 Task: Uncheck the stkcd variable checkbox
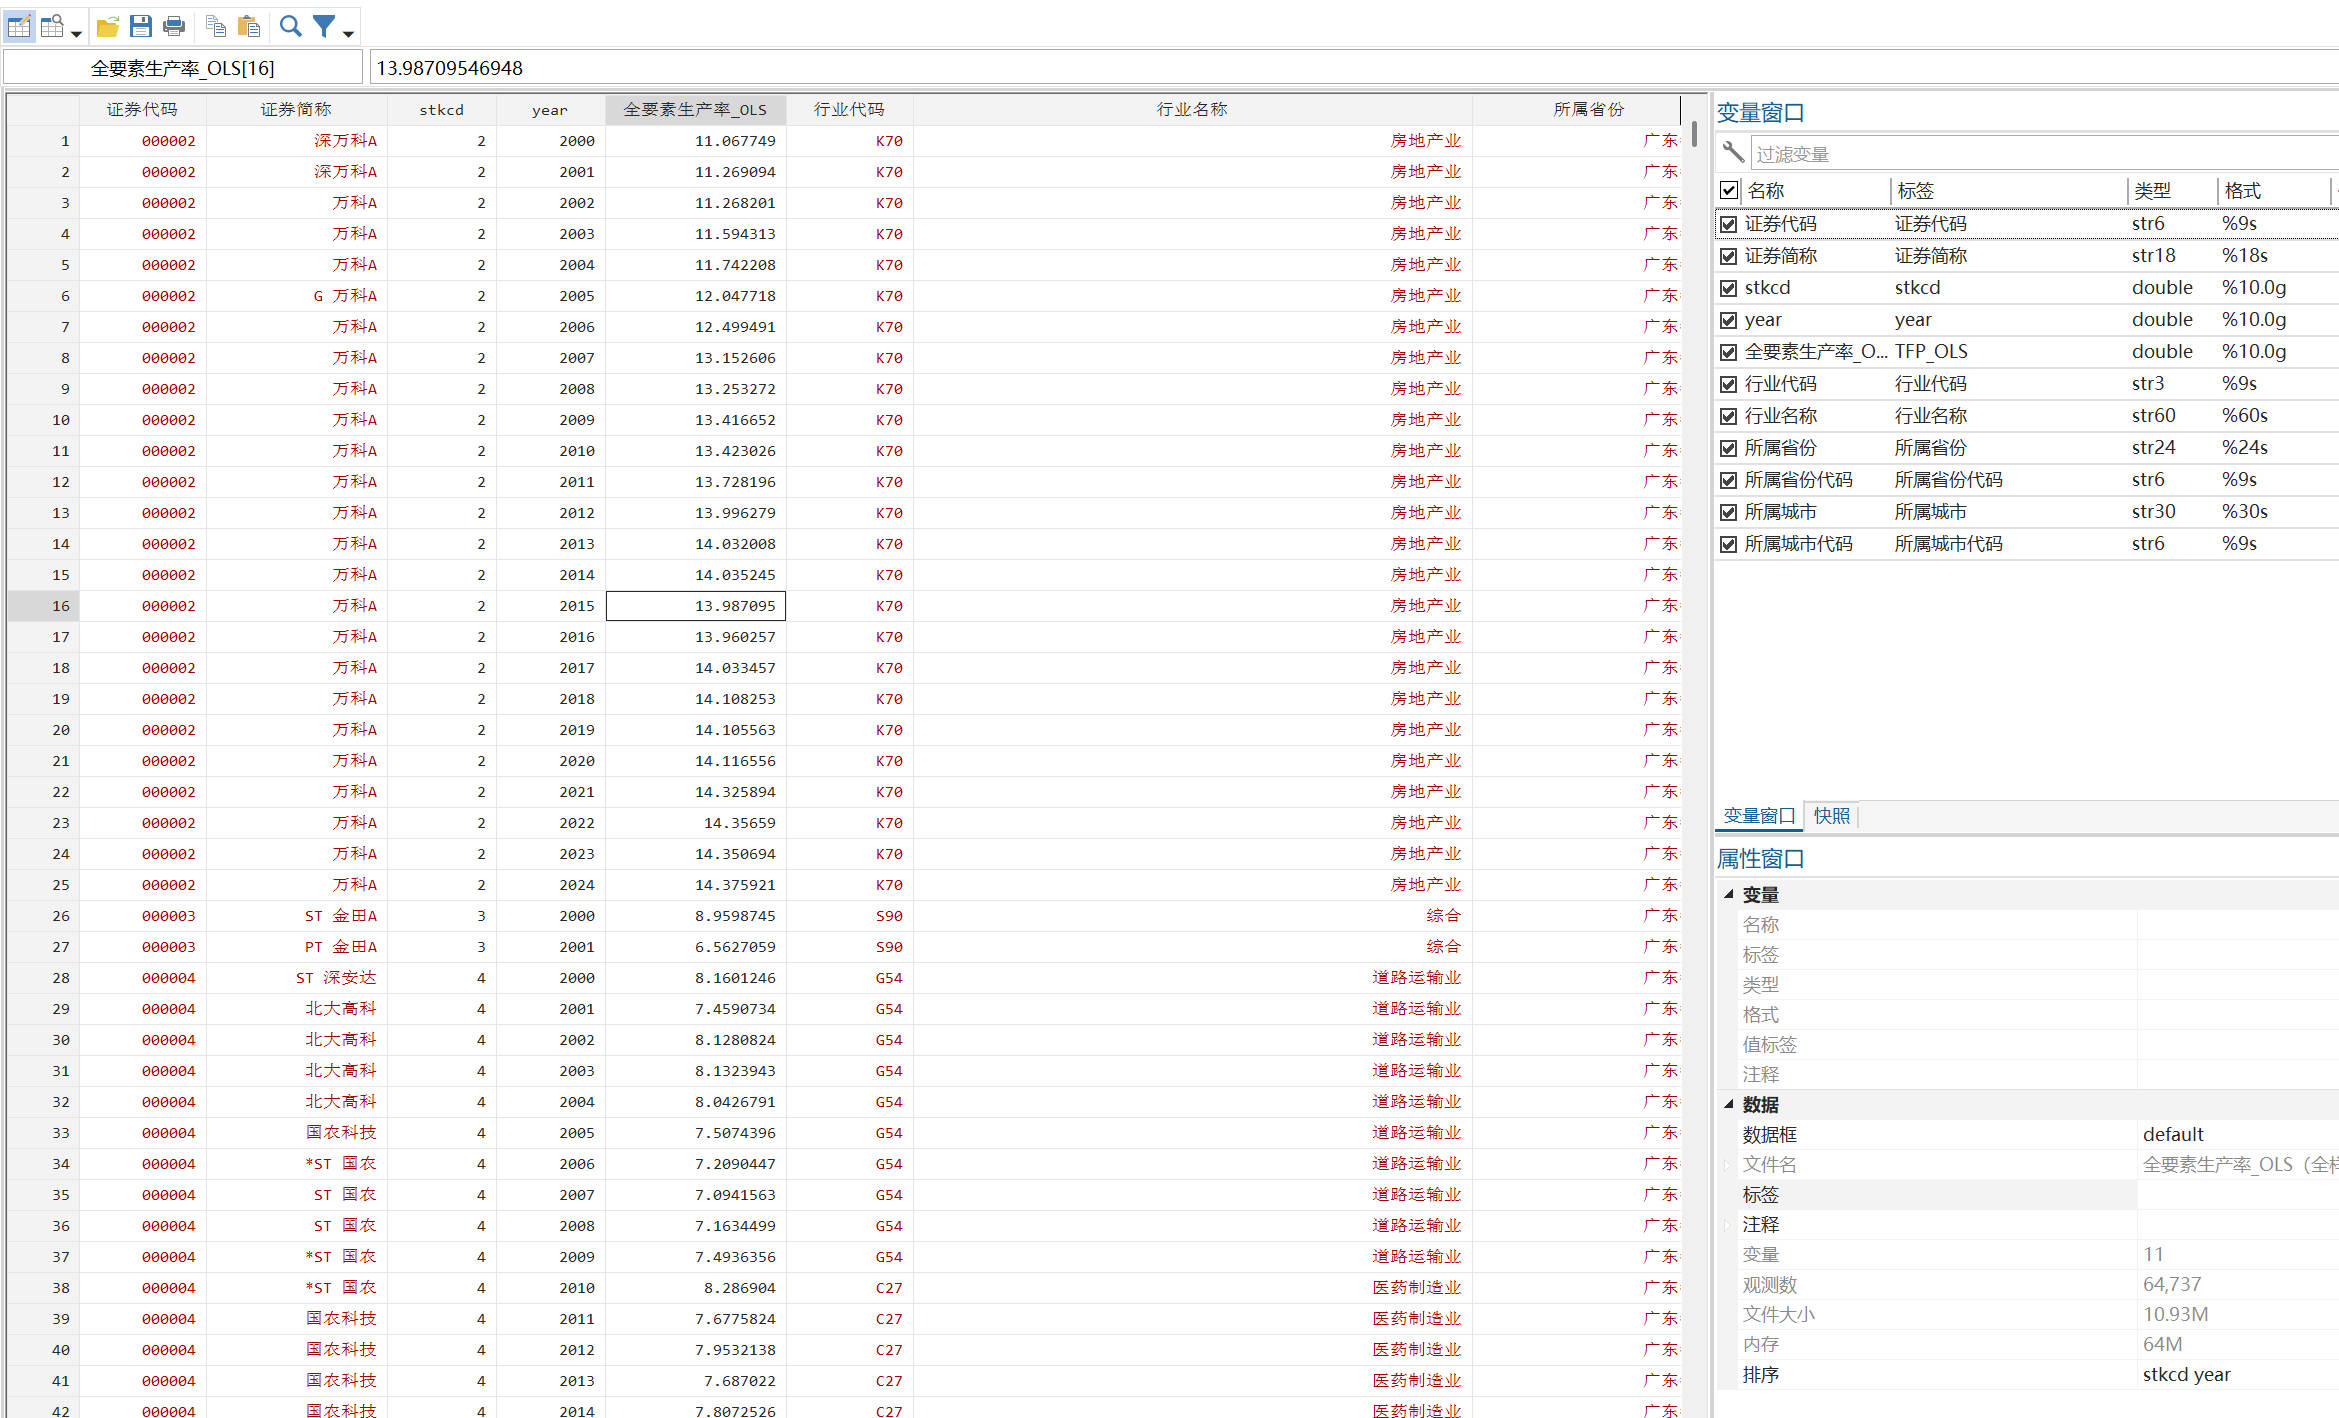point(1728,288)
